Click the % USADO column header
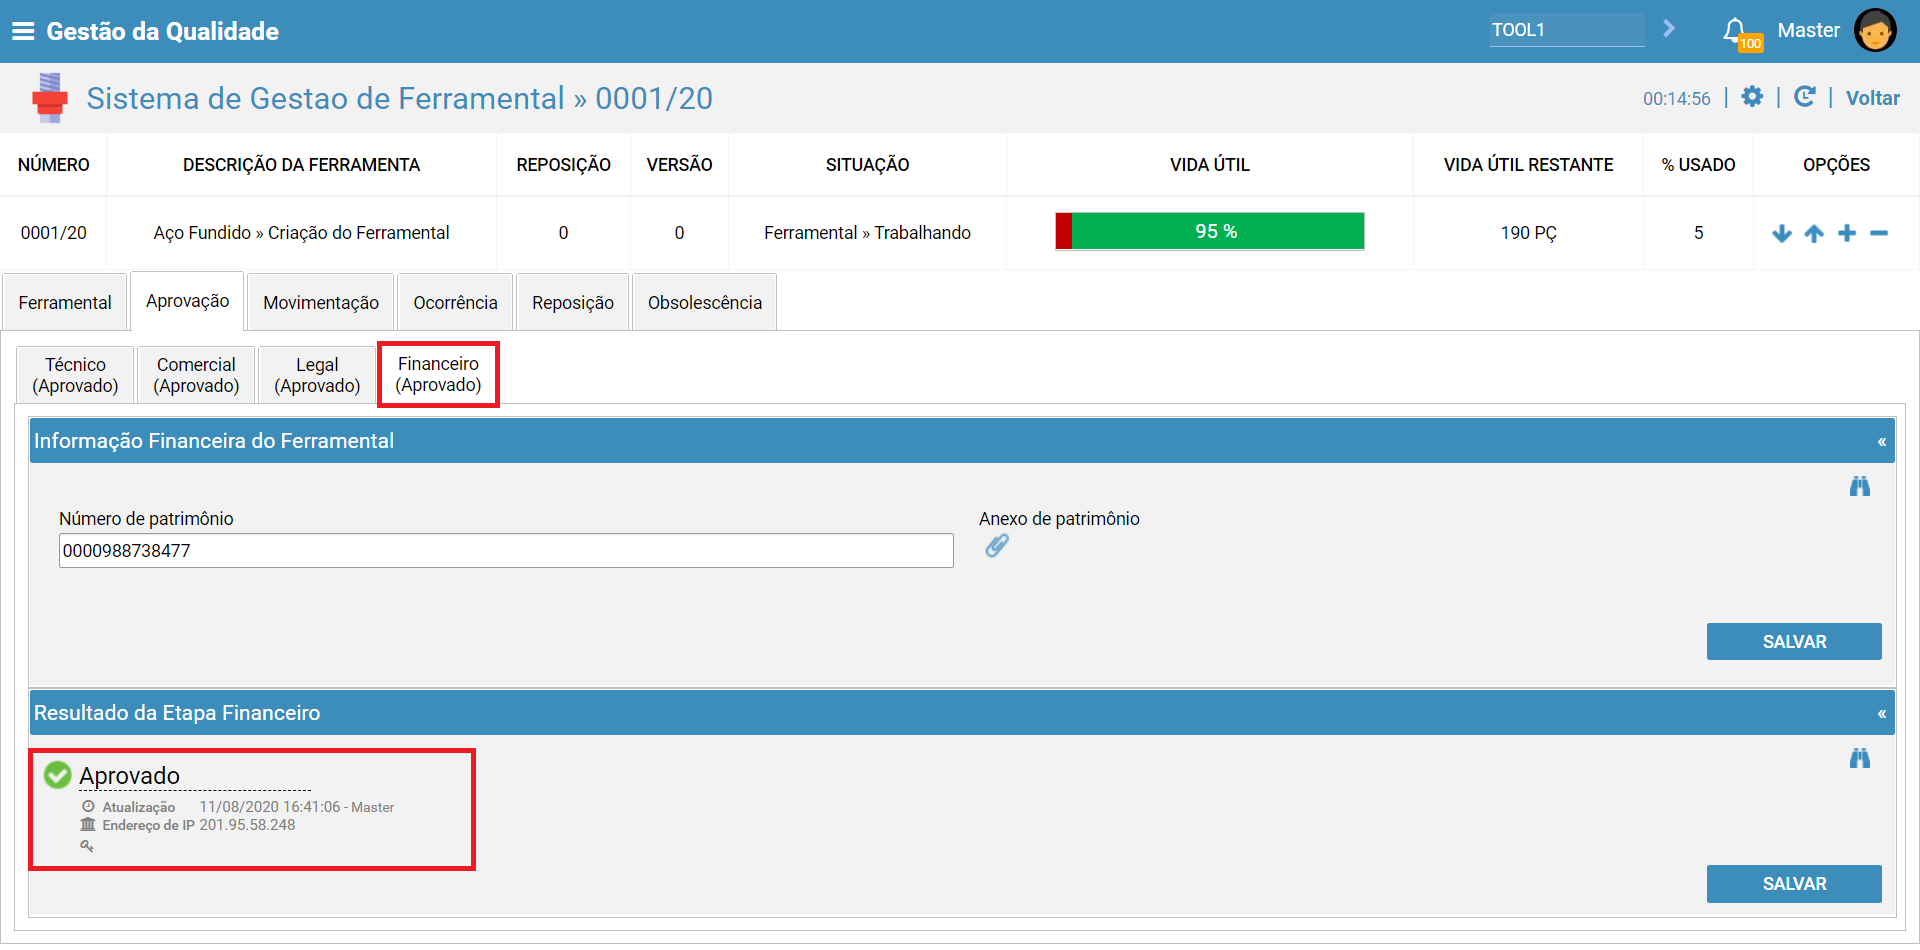The image size is (1920, 950). (1698, 165)
